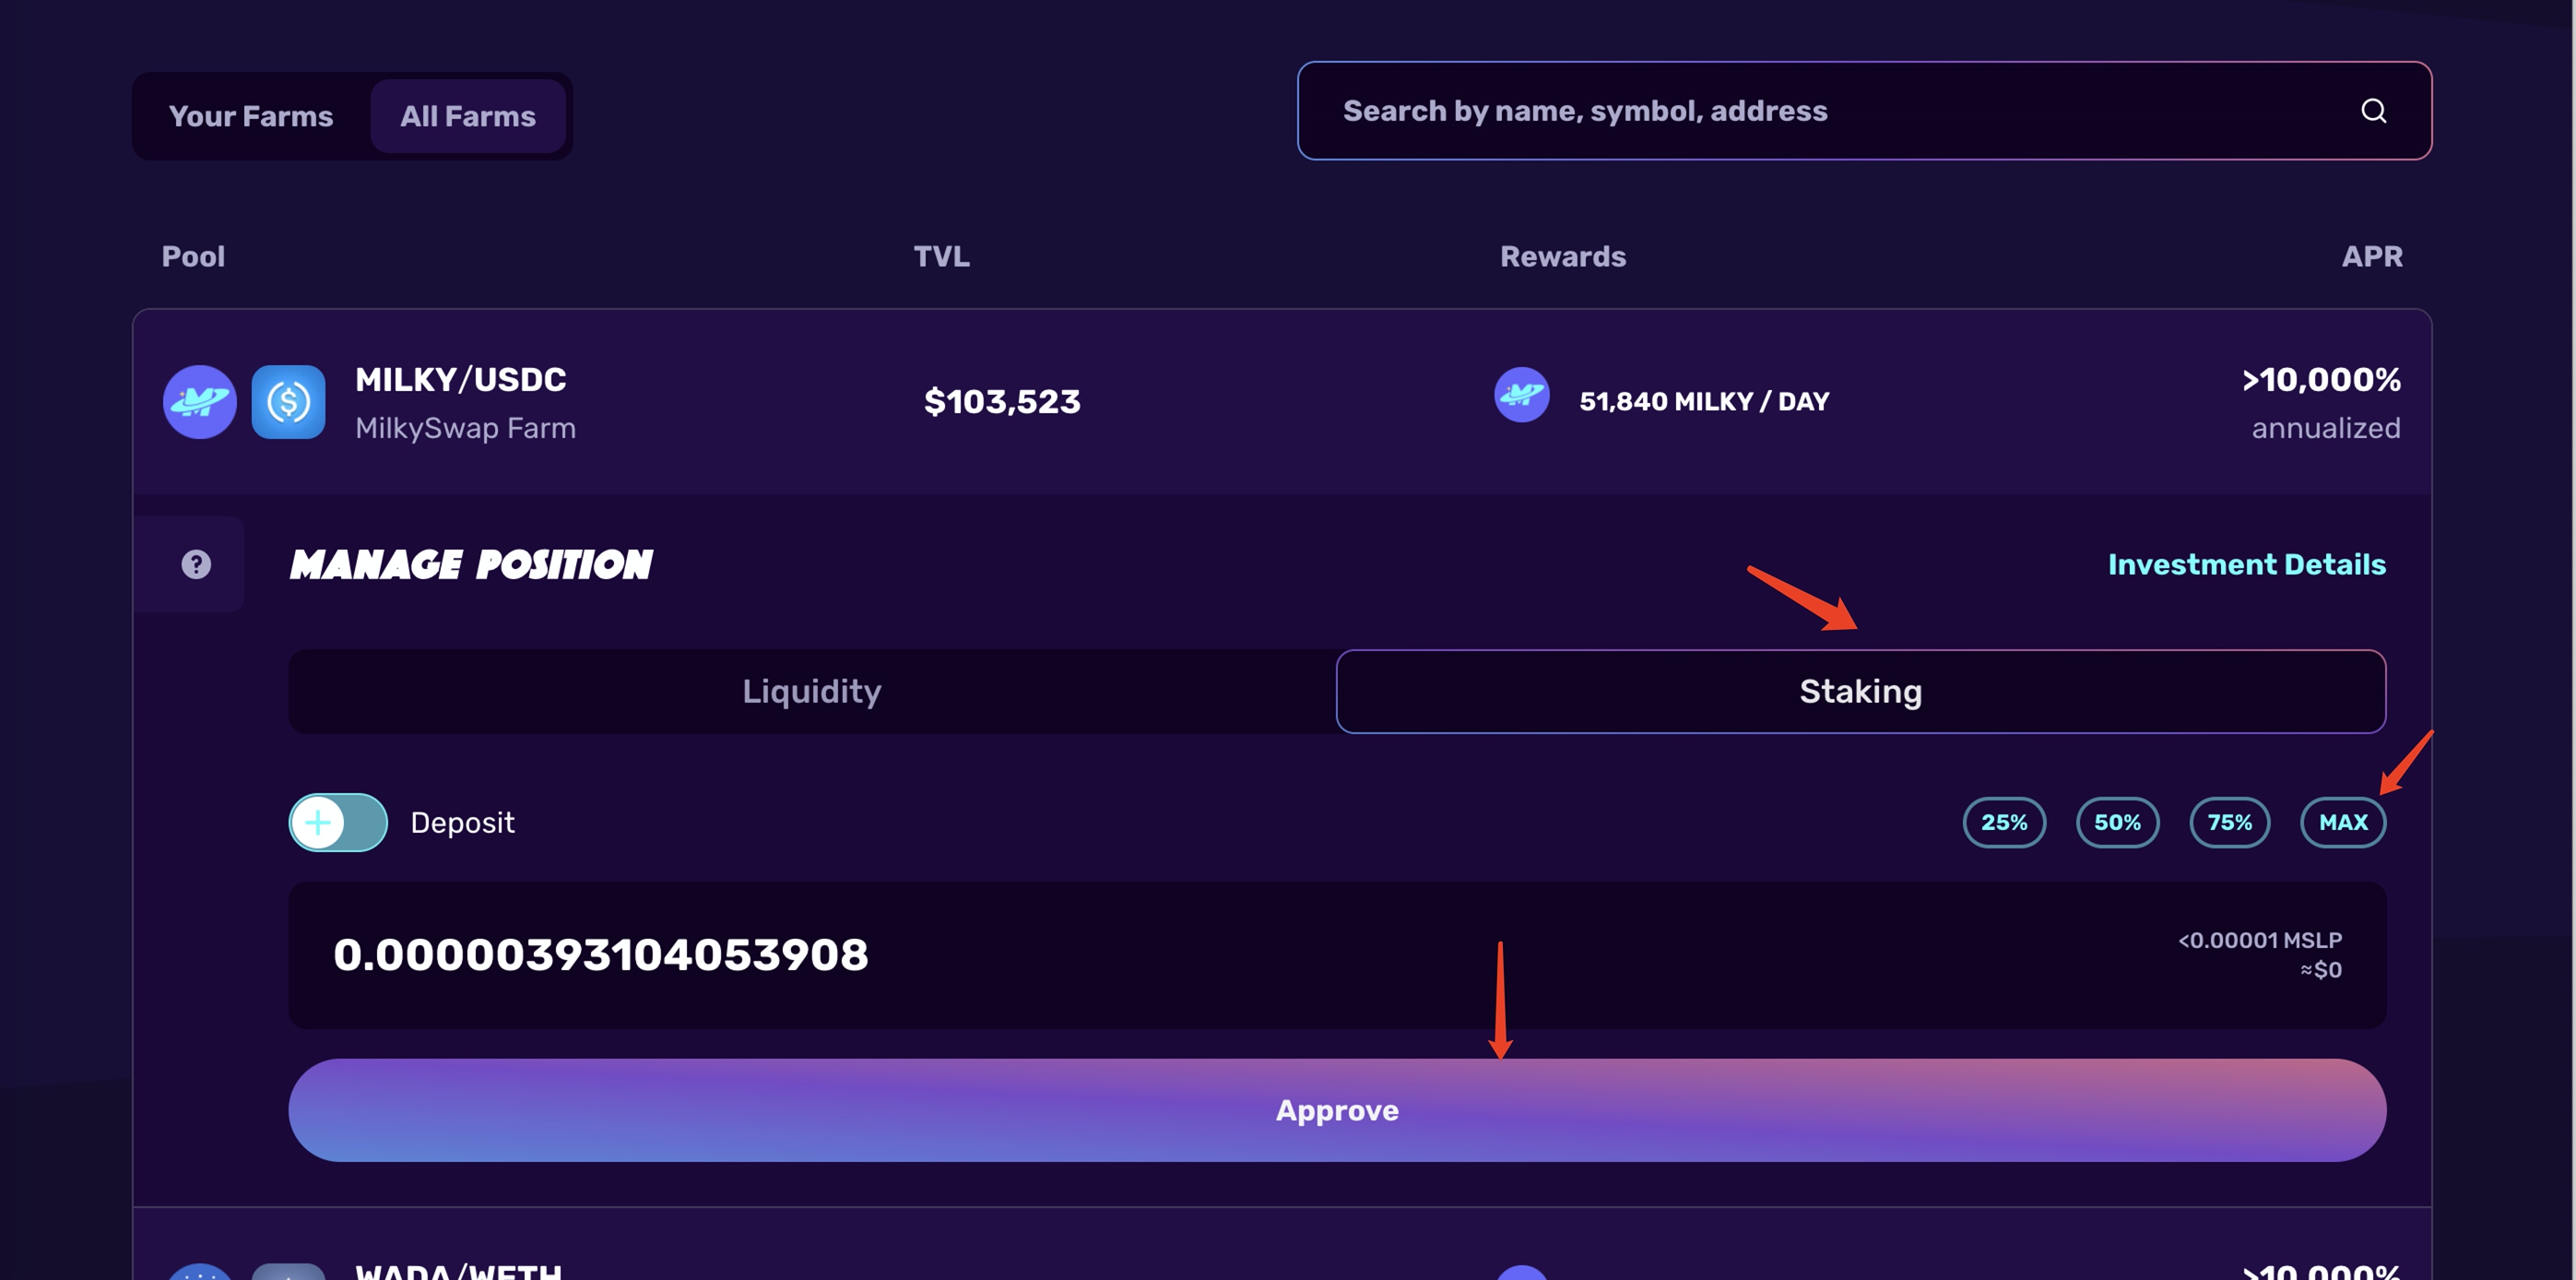Click the MAX amount button
The height and width of the screenshot is (1280, 2576).
pos(2342,822)
